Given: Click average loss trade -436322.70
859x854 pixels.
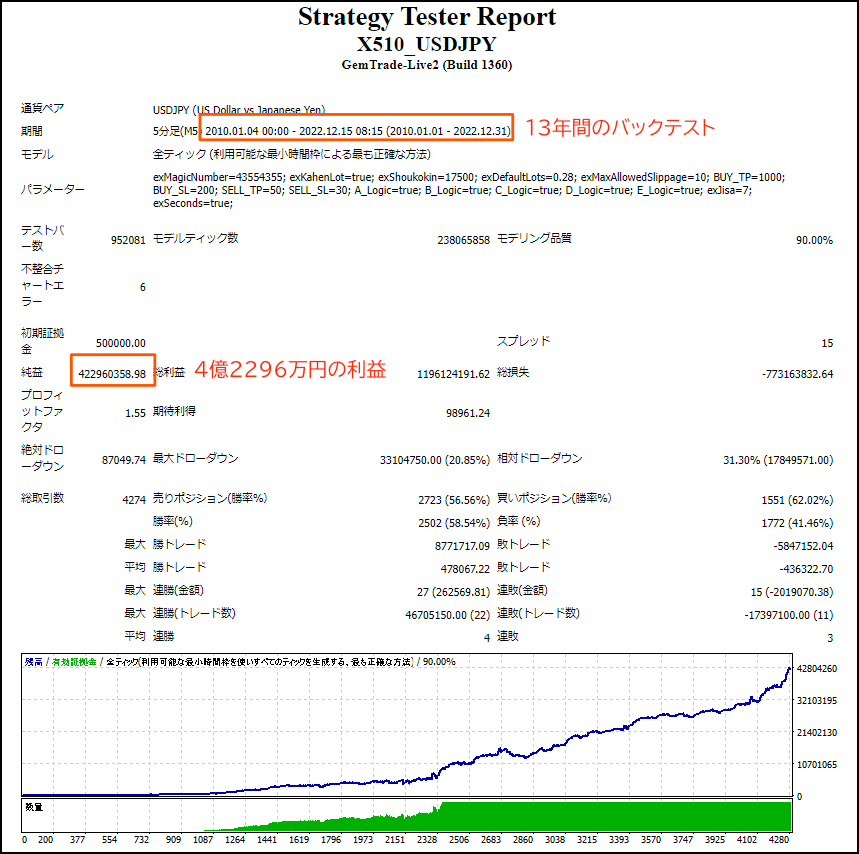Looking at the screenshot, I should 806,569.
